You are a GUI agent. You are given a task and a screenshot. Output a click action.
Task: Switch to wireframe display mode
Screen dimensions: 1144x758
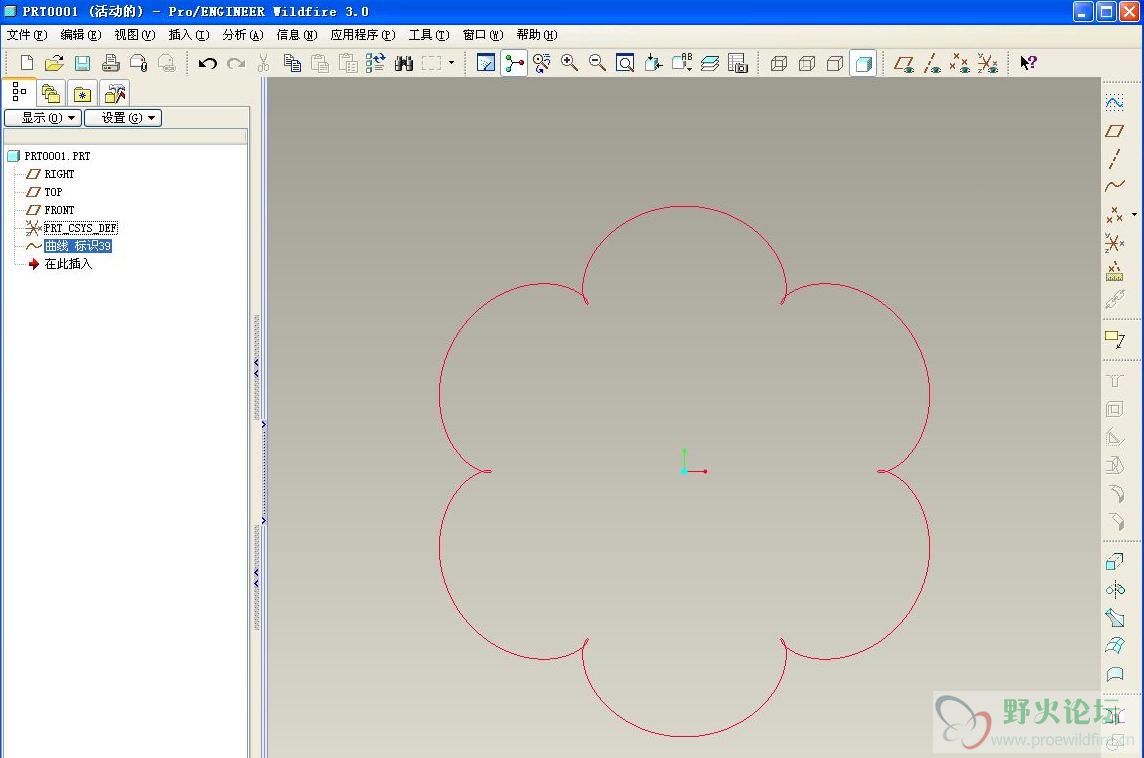[778, 63]
